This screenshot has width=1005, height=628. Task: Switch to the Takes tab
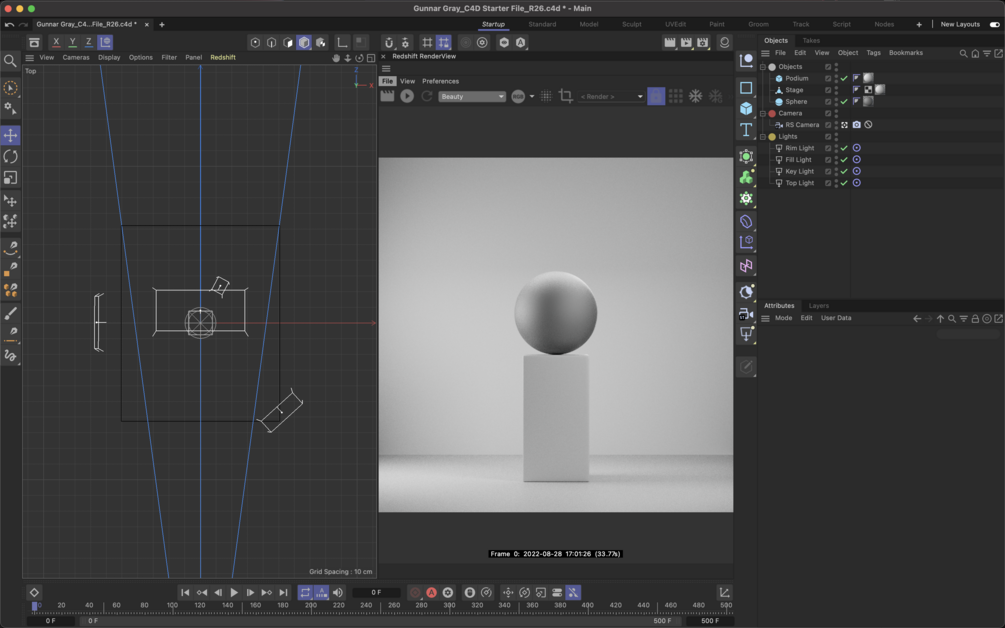pos(811,40)
